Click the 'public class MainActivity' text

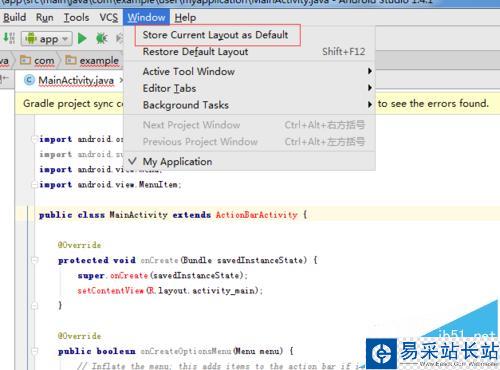click(103, 215)
